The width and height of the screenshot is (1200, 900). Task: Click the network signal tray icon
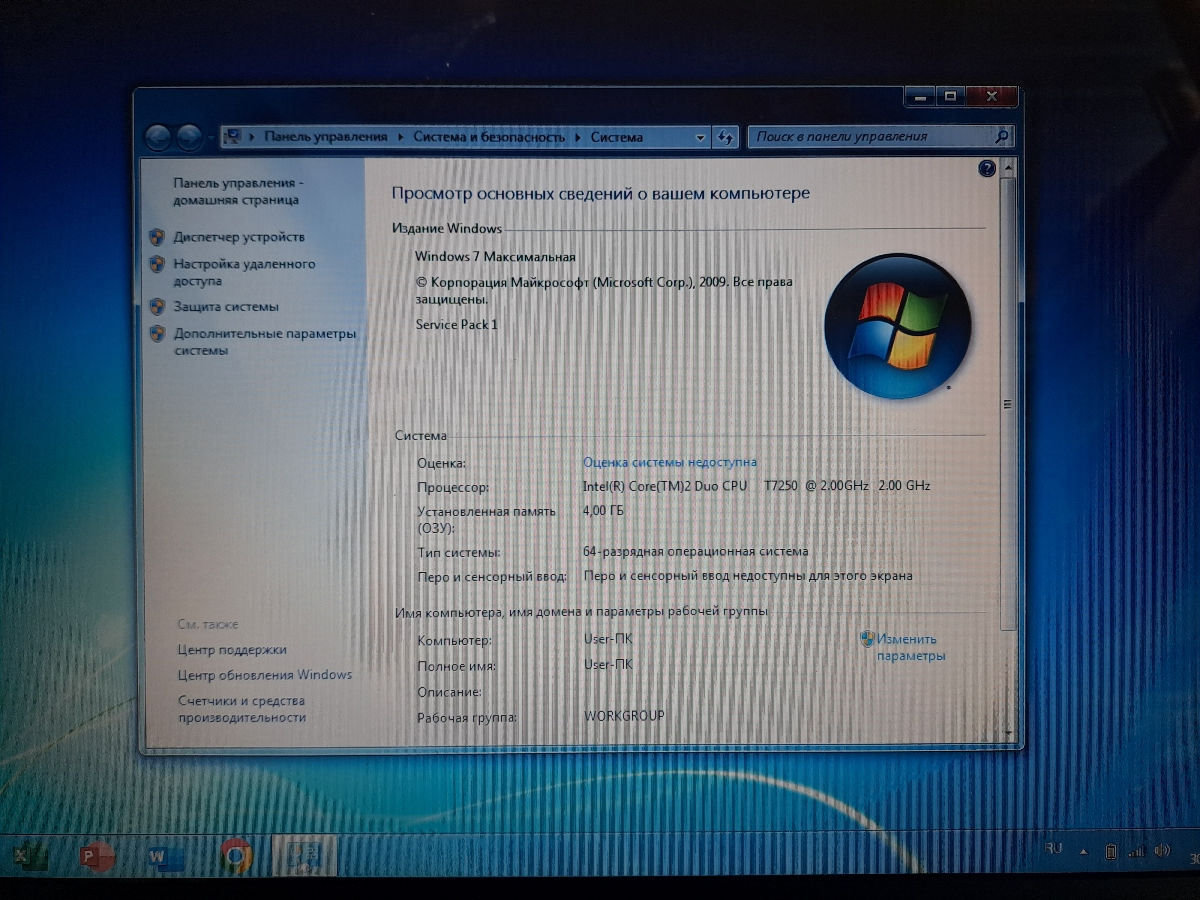[1136, 852]
